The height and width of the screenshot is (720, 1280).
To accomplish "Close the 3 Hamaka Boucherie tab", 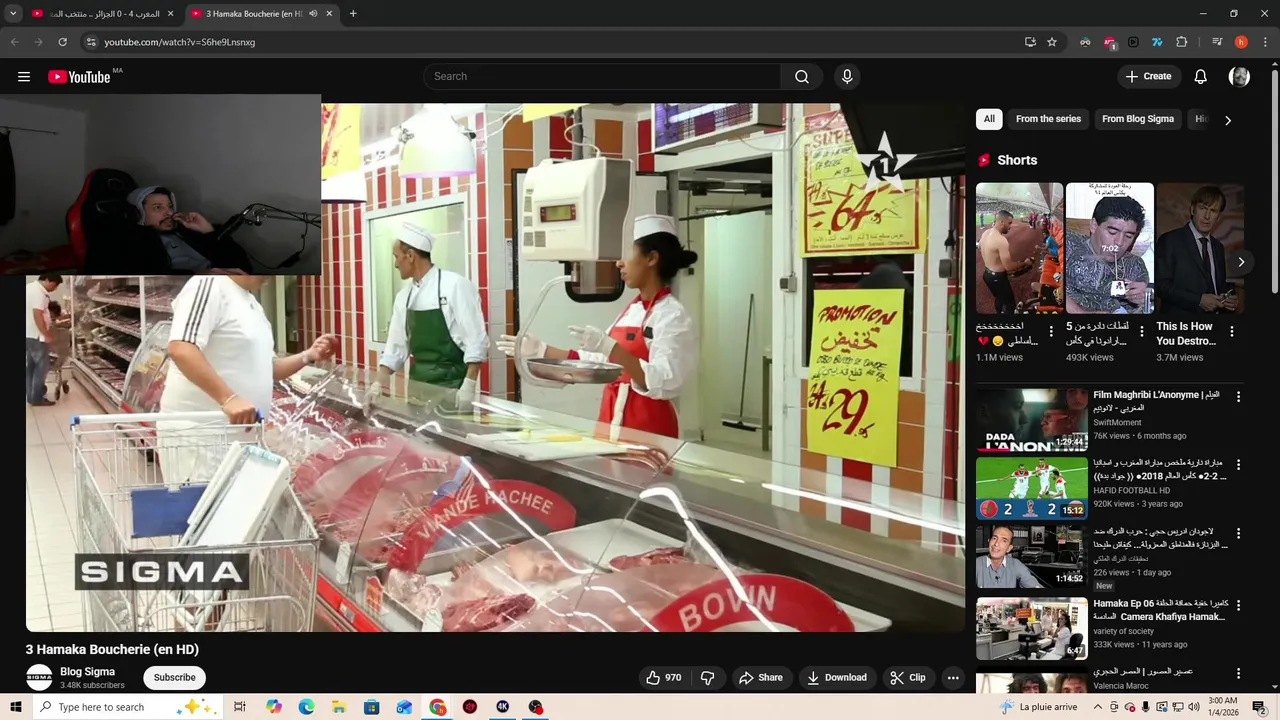I will point(329,14).
